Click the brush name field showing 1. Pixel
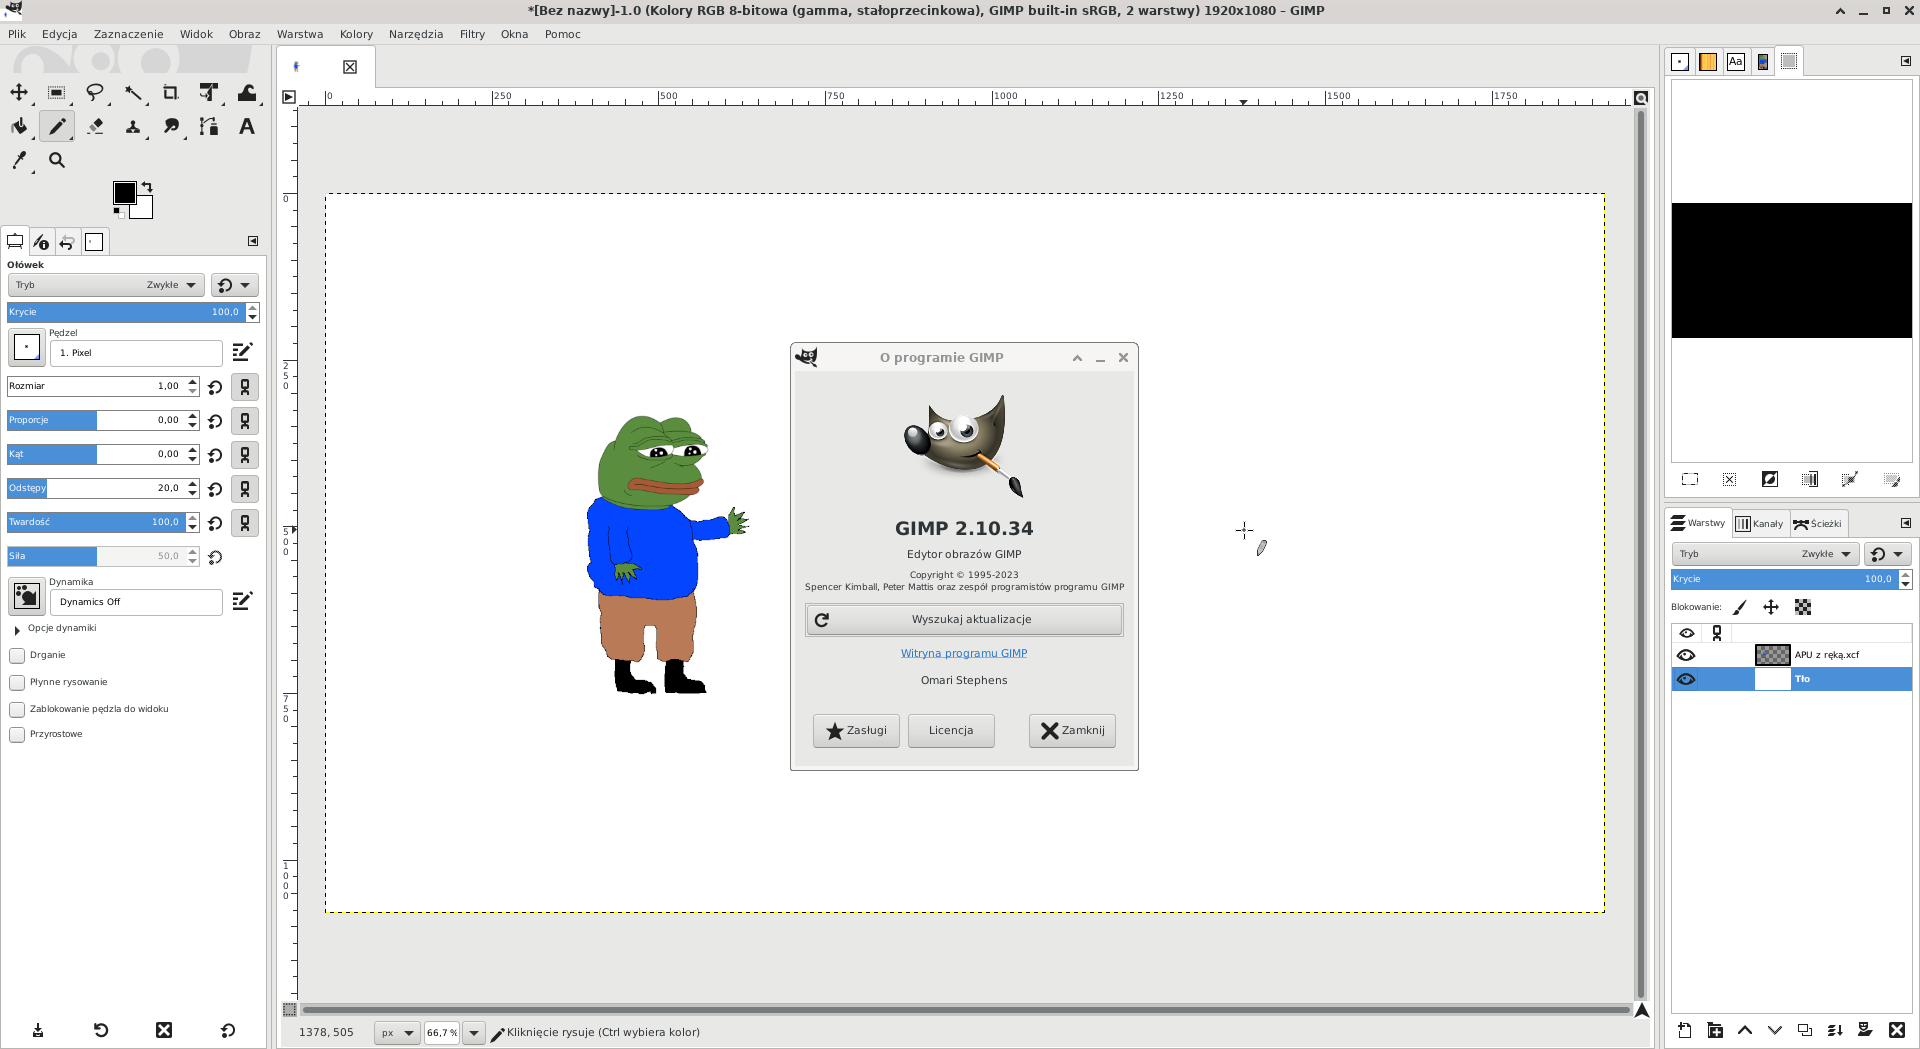 (136, 353)
